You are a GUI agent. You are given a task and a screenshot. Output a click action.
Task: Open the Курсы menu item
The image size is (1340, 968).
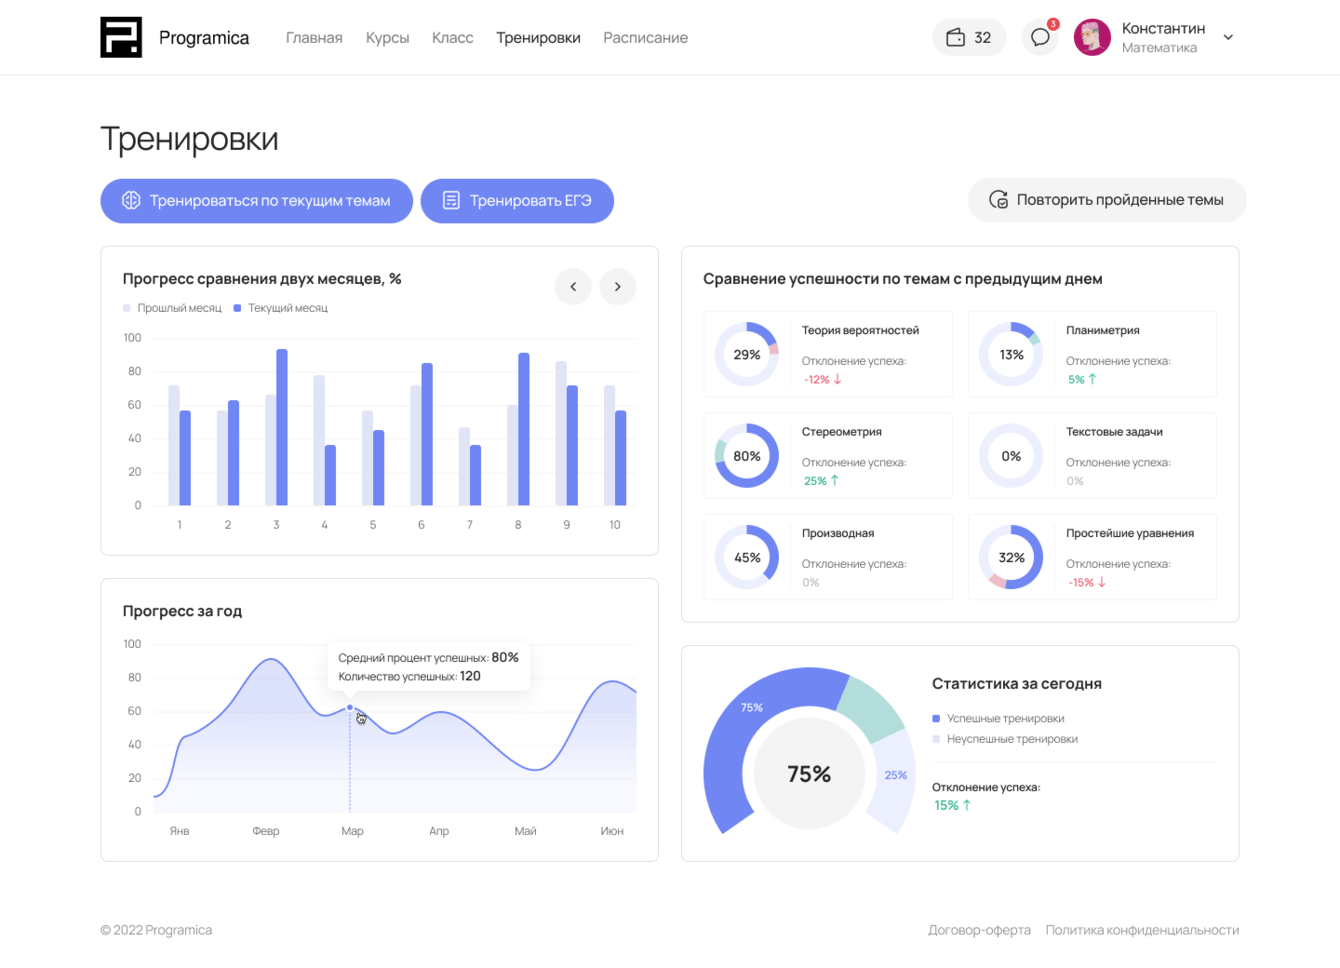(387, 37)
